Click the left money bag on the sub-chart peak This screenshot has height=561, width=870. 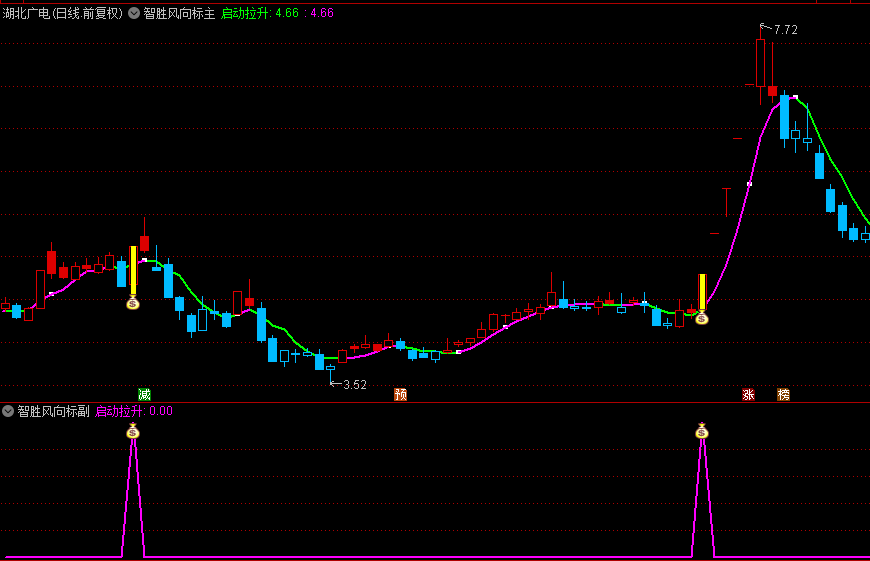(x=133, y=430)
